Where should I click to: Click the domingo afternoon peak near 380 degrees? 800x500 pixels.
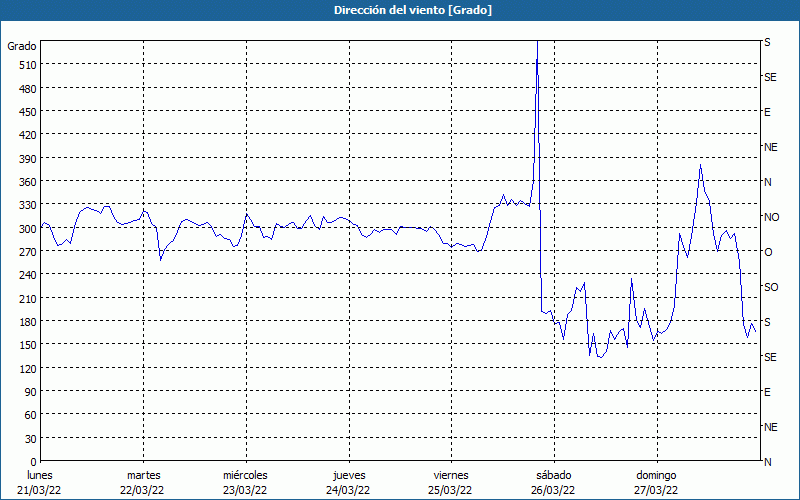pyautogui.click(x=701, y=165)
